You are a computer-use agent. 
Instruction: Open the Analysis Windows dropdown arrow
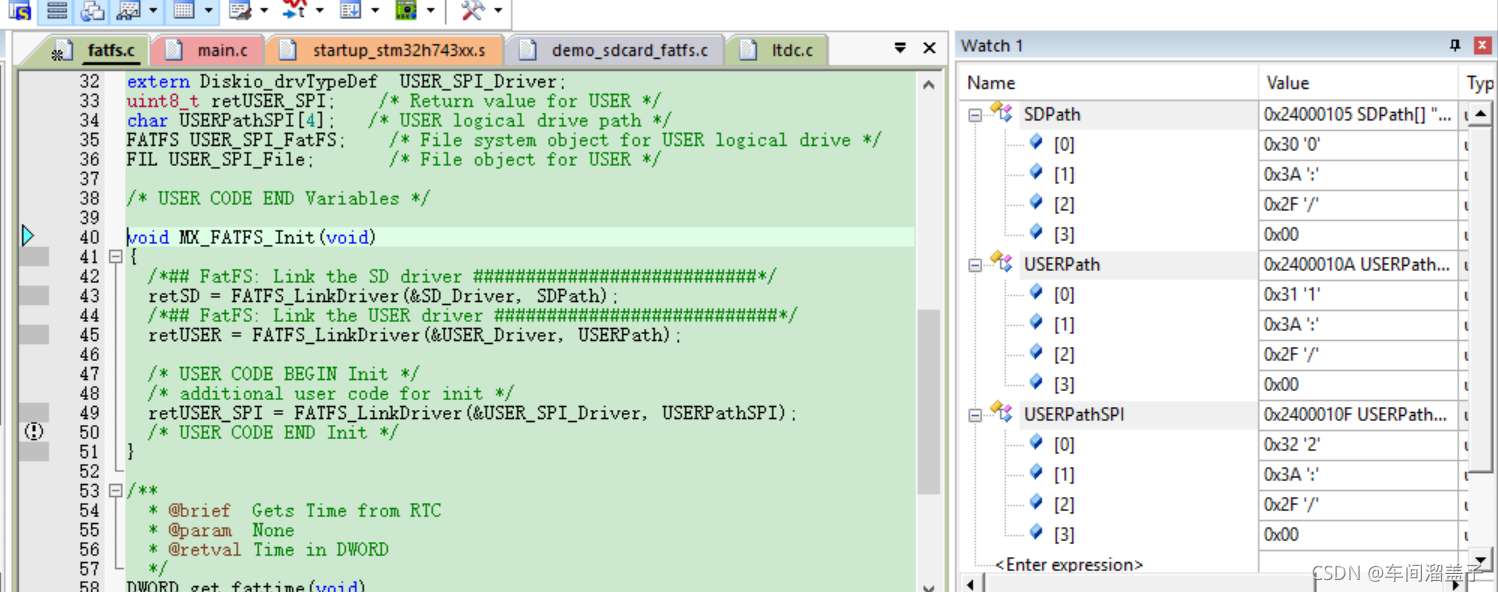tap(319, 11)
